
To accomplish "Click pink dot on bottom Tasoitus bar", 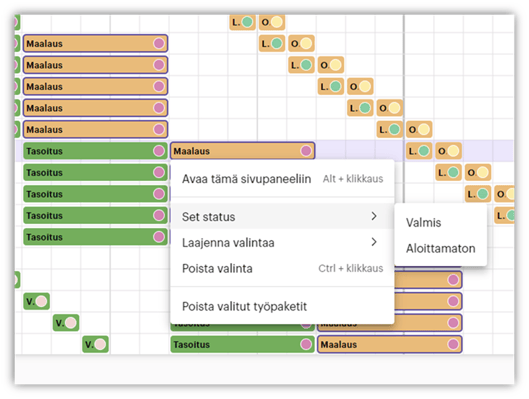I will [306, 344].
